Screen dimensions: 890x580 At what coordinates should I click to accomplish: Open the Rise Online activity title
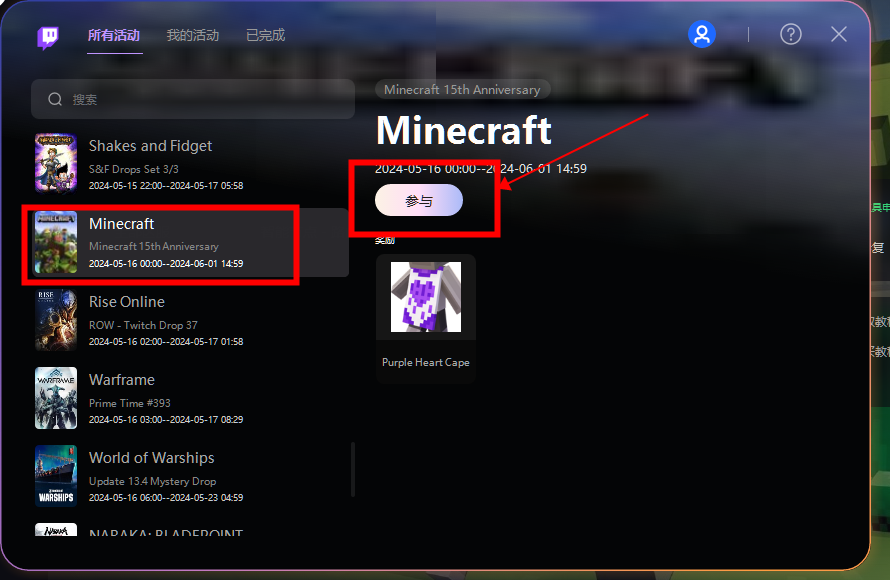point(127,302)
